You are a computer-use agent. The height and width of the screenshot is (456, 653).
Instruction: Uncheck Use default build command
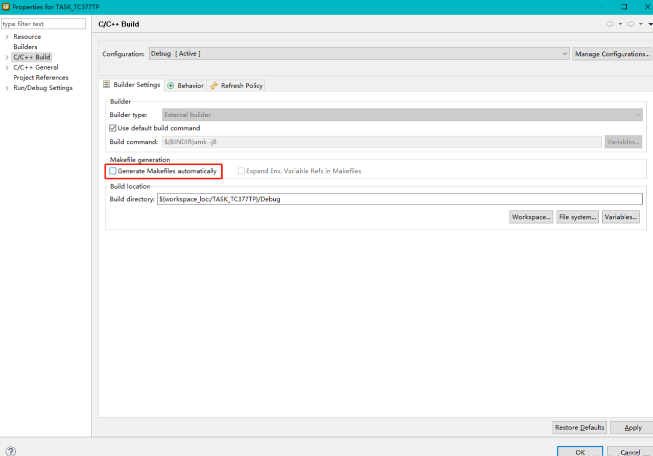click(113, 128)
